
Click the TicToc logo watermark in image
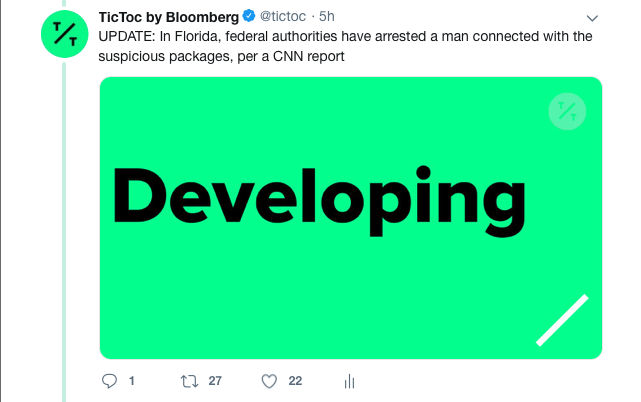568,110
